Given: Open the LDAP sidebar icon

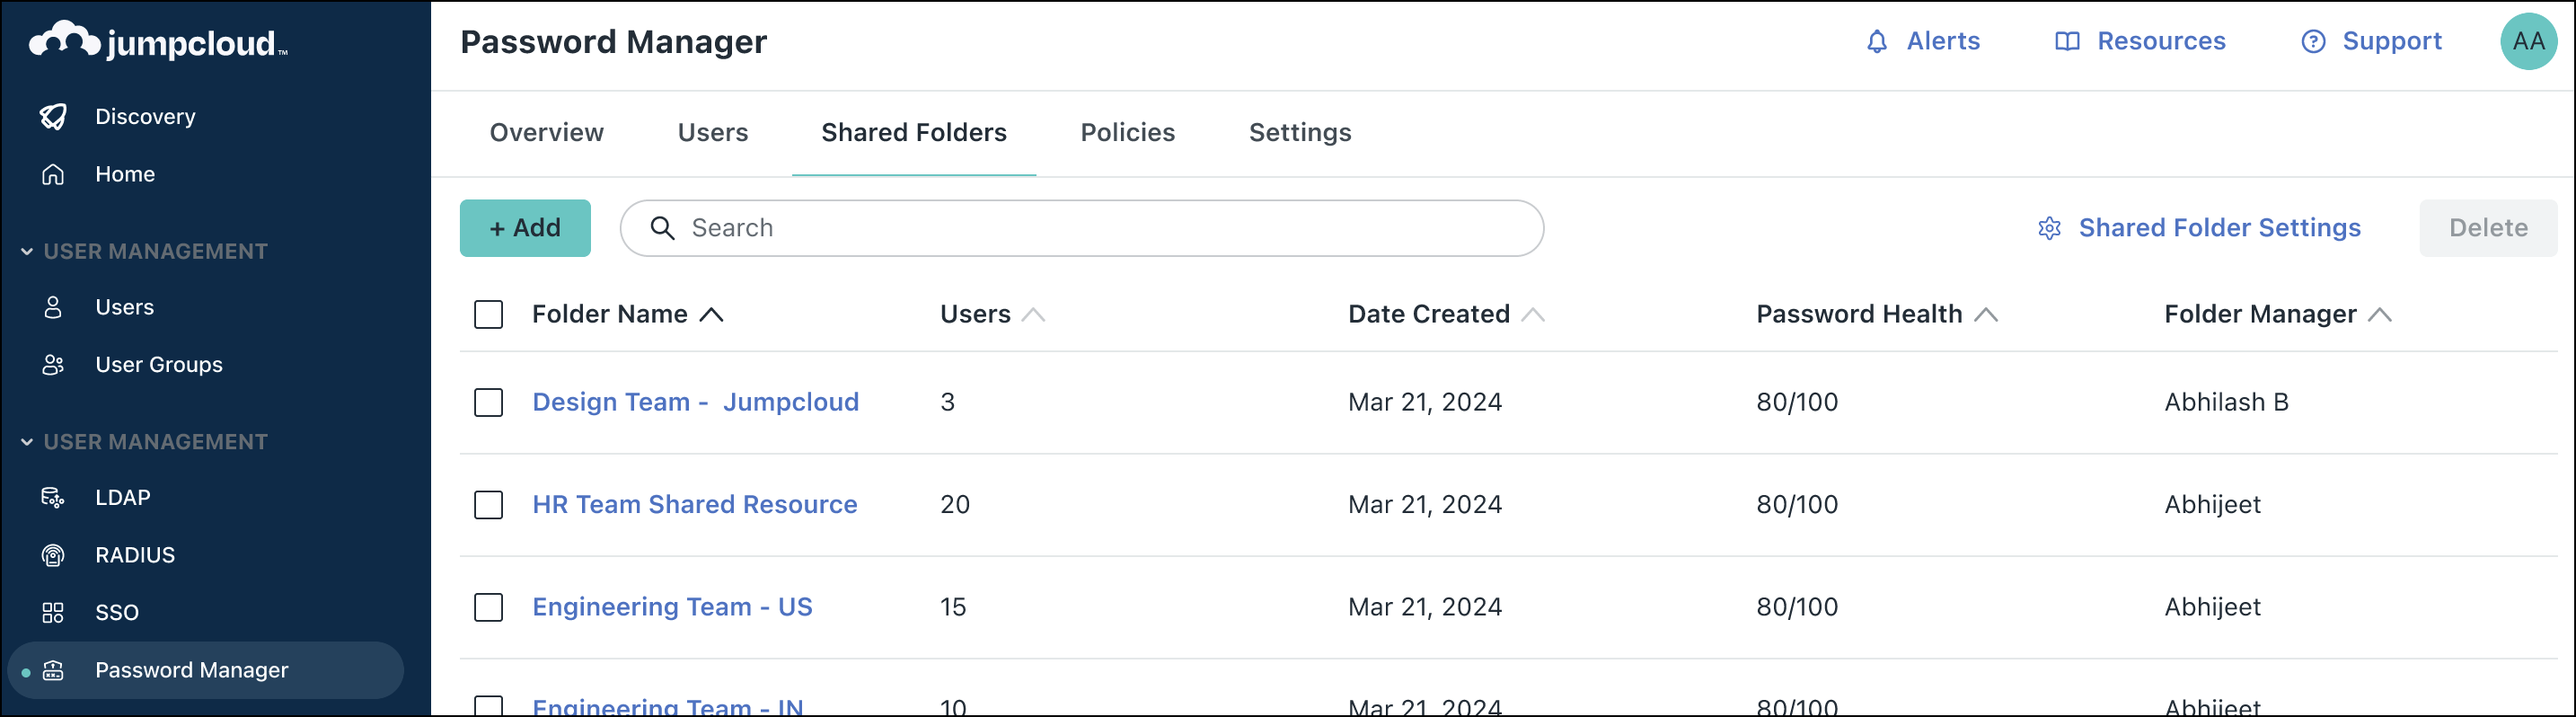Looking at the screenshot, I should (53, 498).
